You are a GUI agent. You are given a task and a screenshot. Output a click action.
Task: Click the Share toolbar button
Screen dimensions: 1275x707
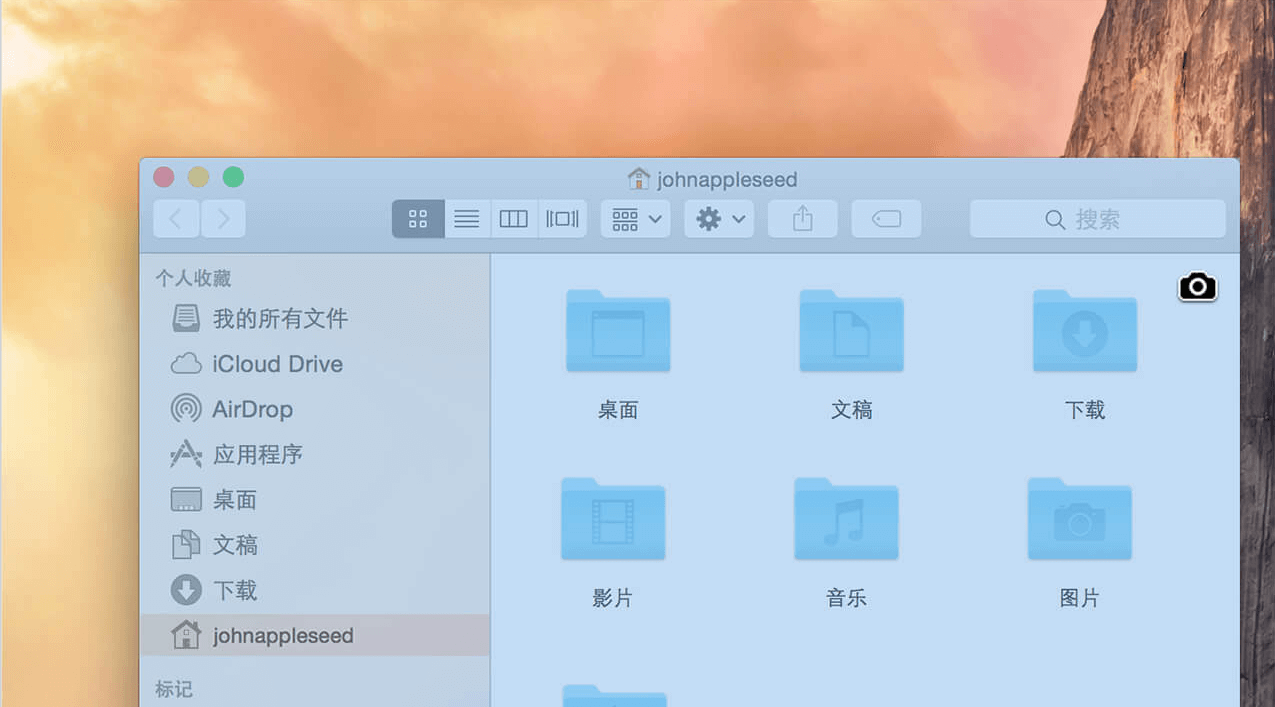(x=802, y=219)
